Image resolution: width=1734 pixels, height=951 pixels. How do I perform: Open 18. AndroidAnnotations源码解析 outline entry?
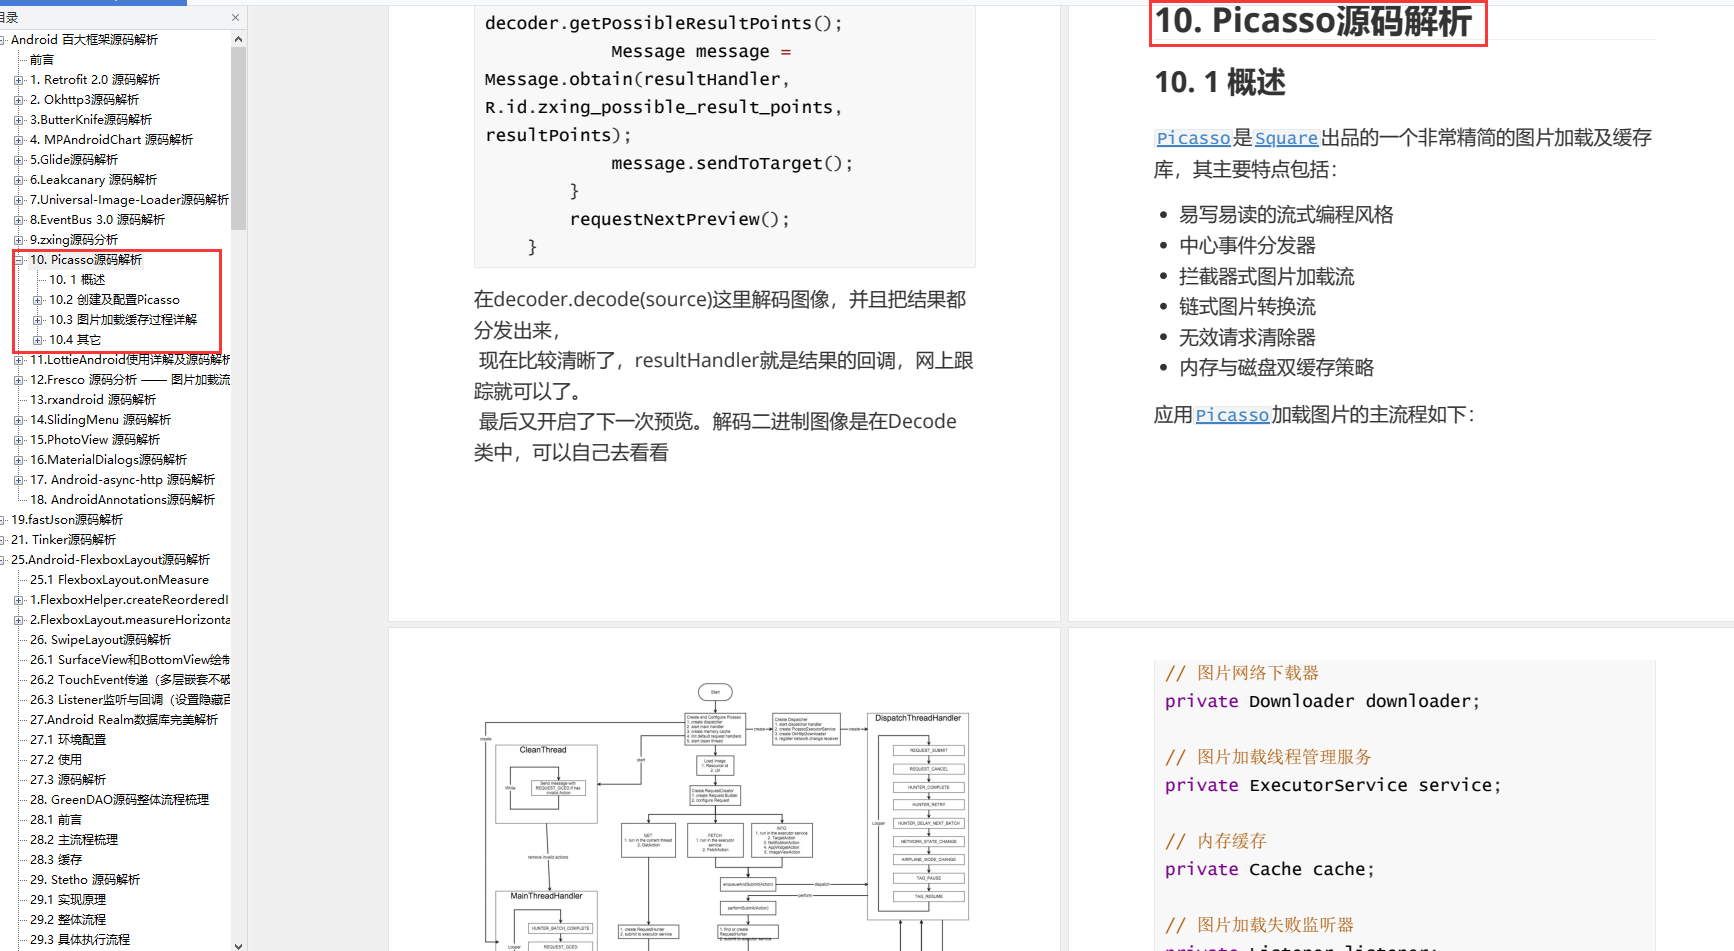pos(122,500)
